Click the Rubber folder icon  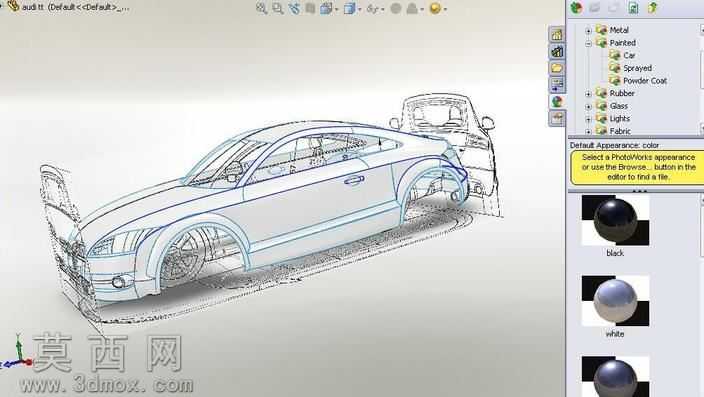click(x=601, y=93)
